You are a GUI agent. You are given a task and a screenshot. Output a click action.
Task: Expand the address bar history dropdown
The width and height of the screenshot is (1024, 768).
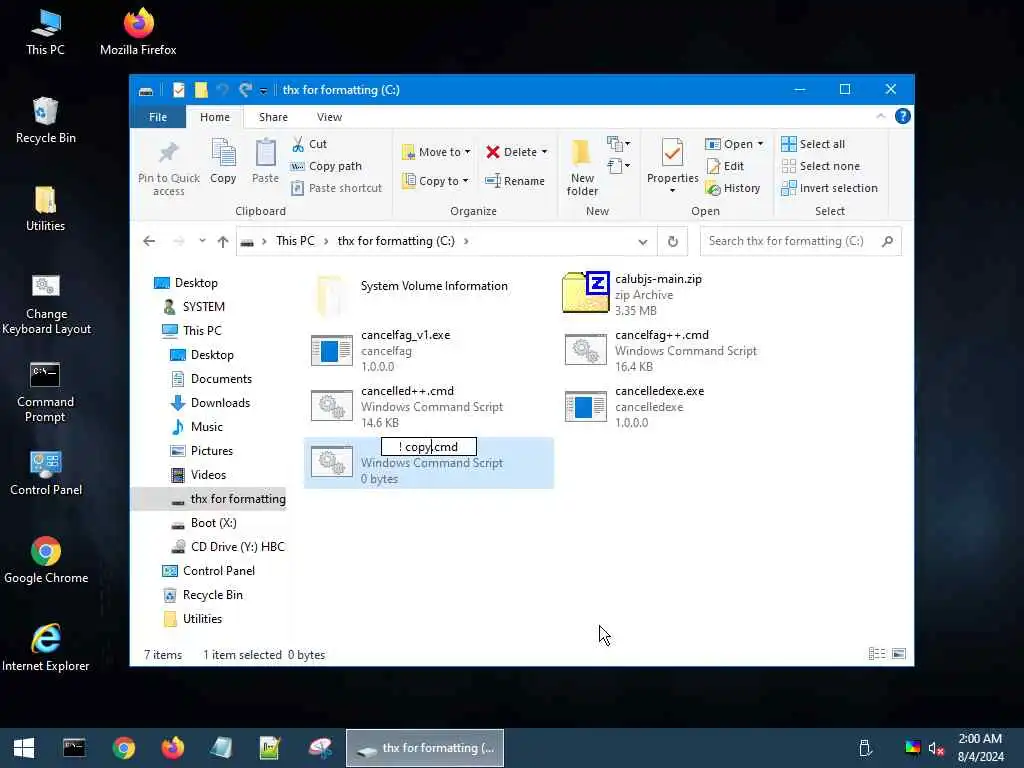pos(643,242)
